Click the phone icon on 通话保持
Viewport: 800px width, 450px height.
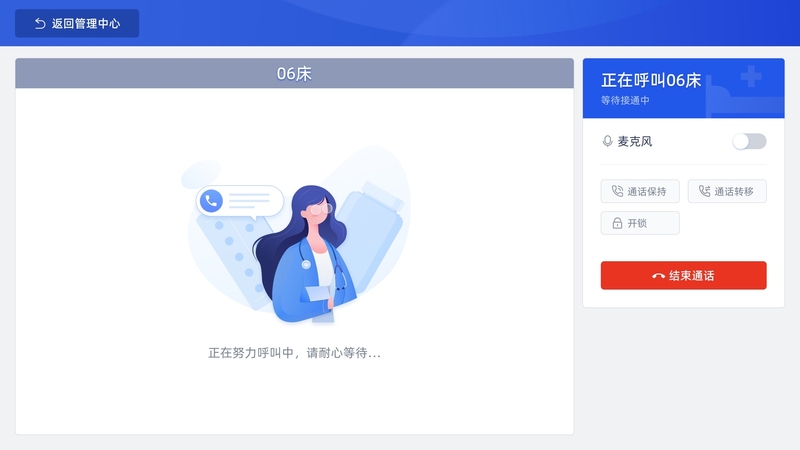tap(617, 191)
